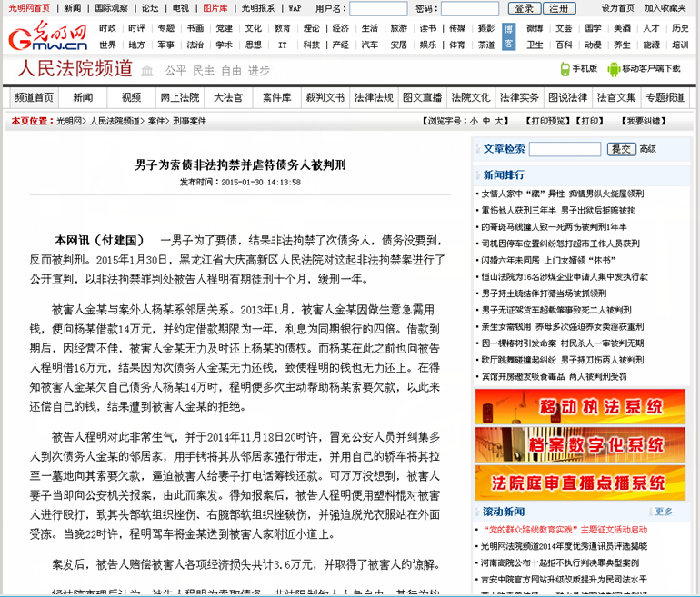Open the blue 博客 blog block
Screen dimensions: 700x597
[508, 37]
